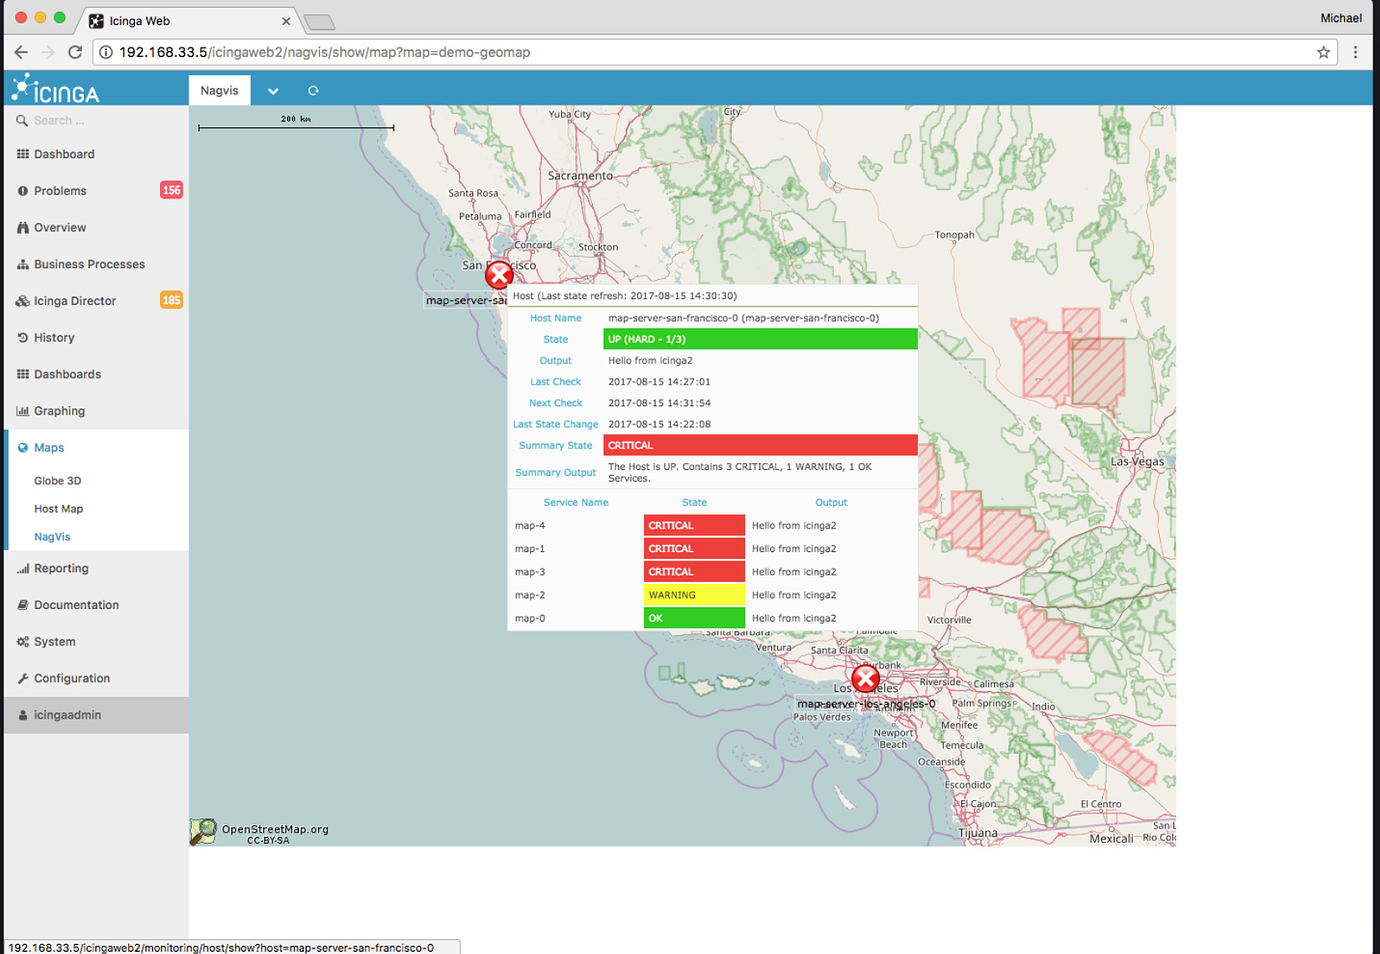Open the Host Map view
The width and height of the screenshot is (1380, 954).
58,508
